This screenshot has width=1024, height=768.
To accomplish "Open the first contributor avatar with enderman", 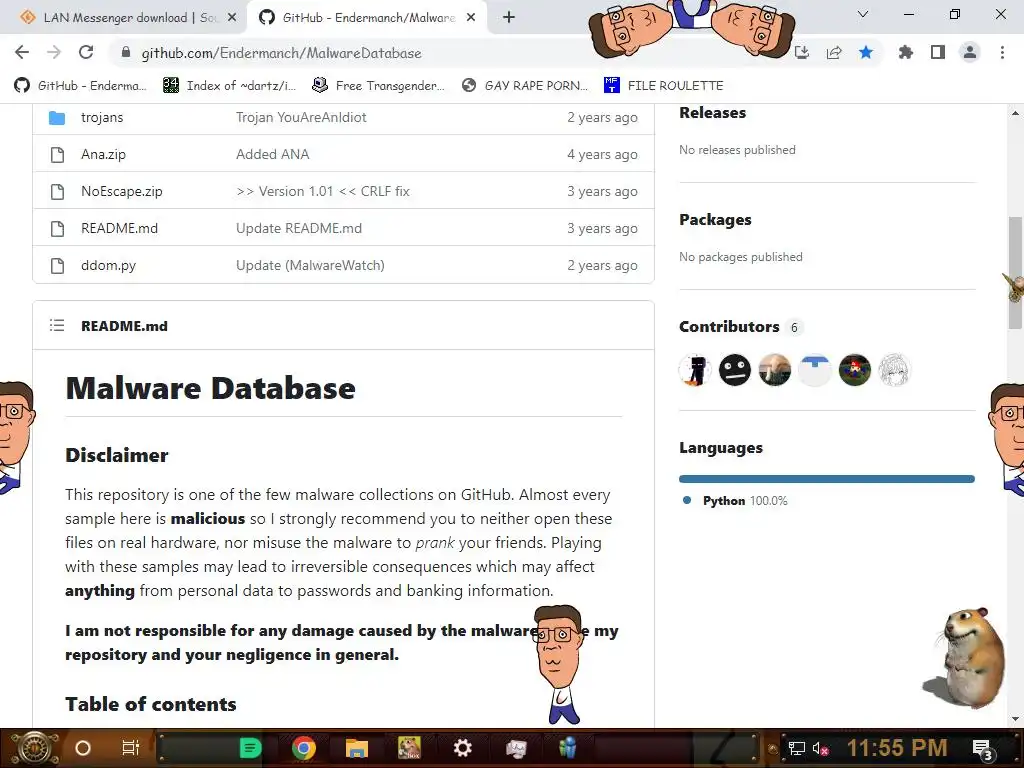I will tap(695, 370).
